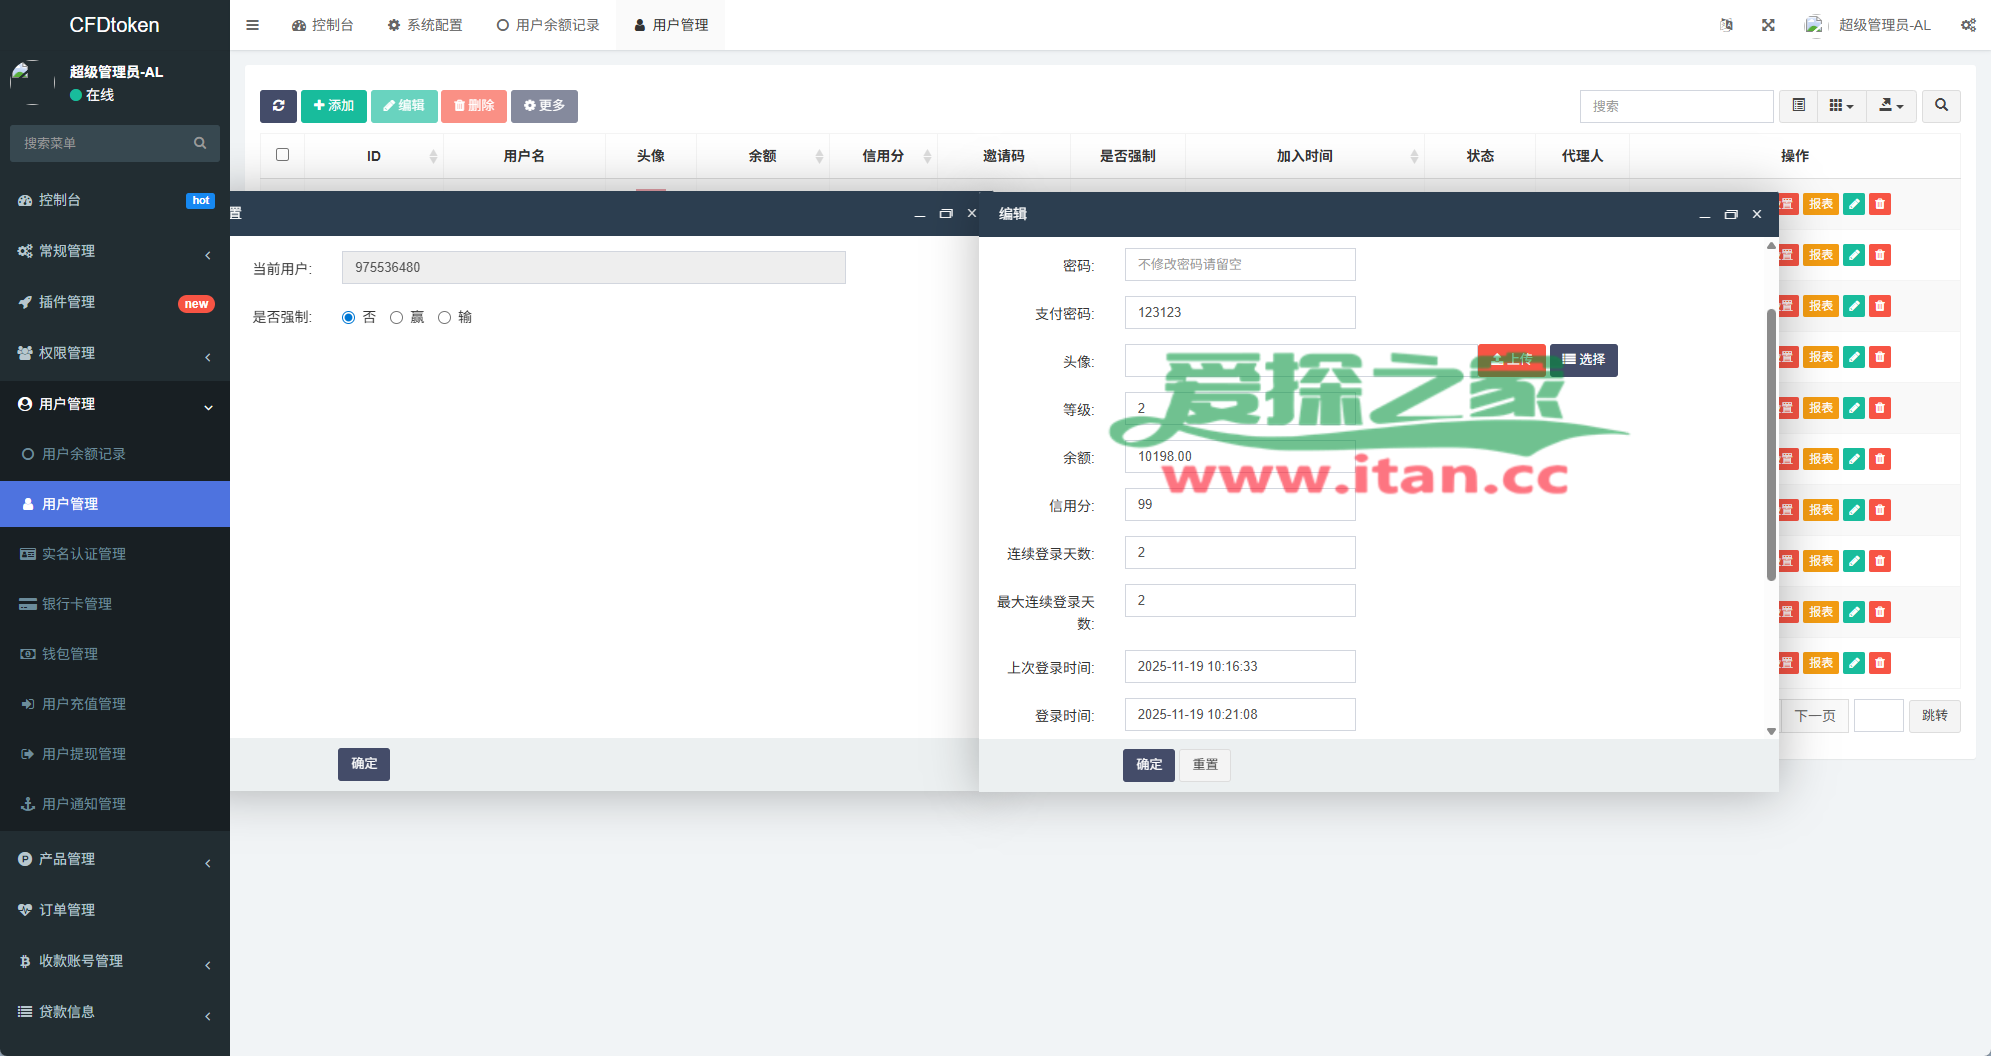Open the settings gears icon top right
1991x1056 pixels.
1967,25
